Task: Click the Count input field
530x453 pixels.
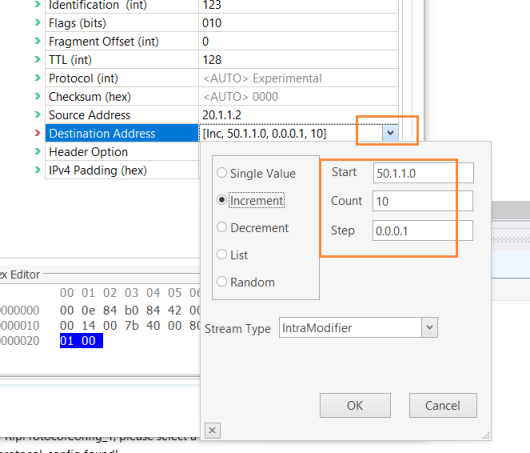Action: tap(423, 201)
